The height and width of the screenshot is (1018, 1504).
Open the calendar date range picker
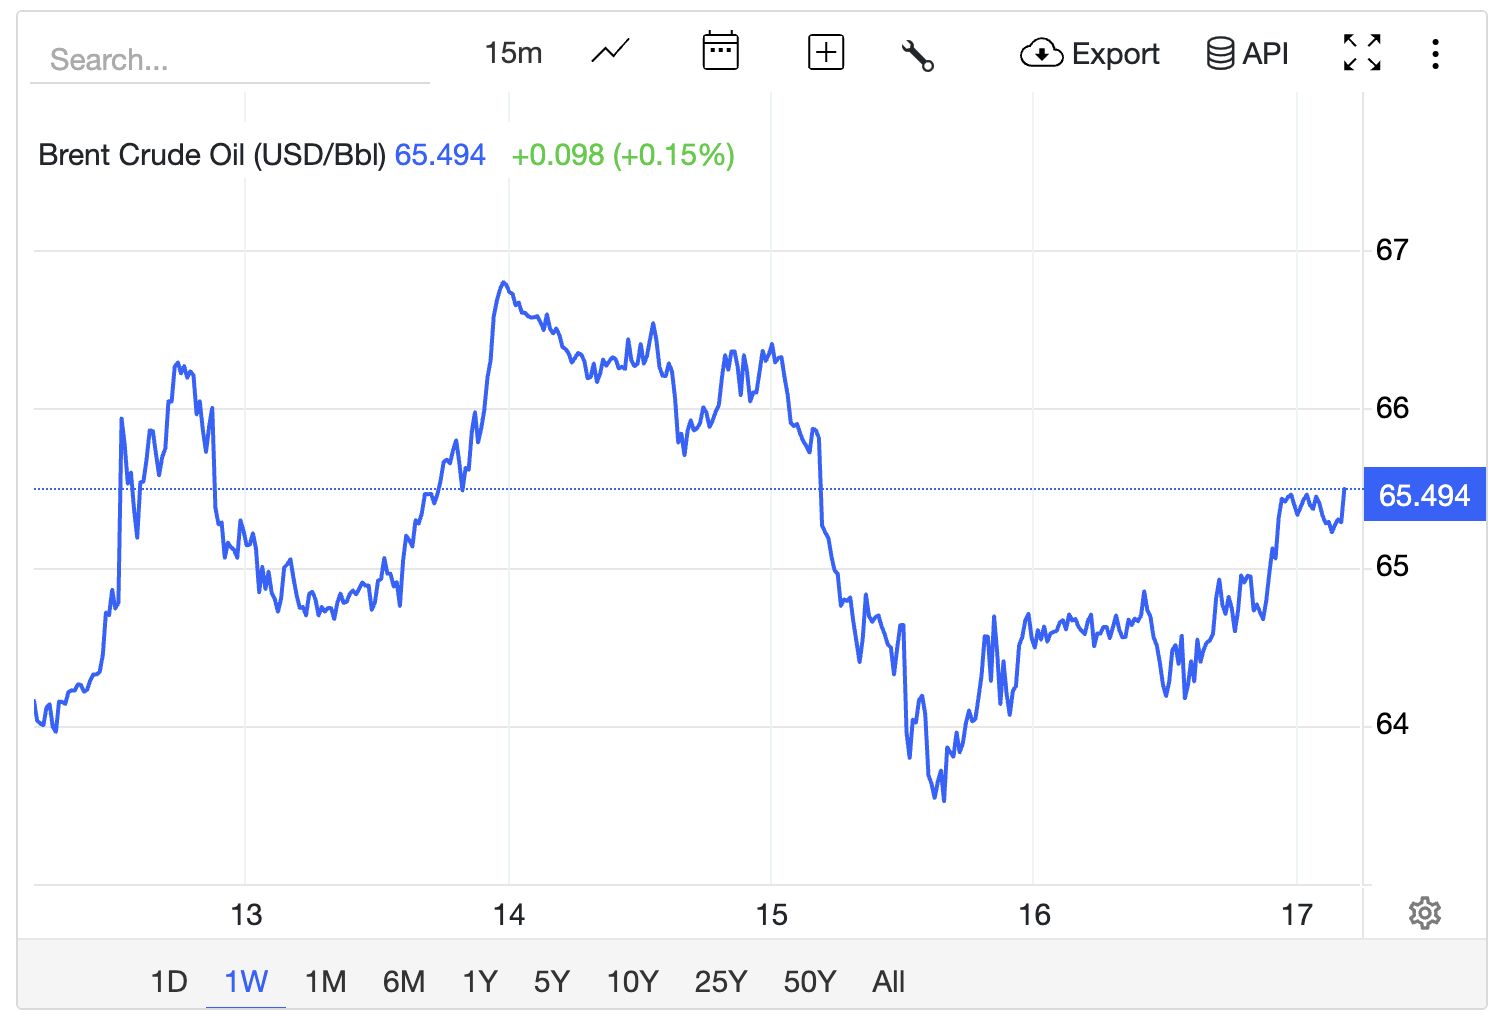coord(720,51)
